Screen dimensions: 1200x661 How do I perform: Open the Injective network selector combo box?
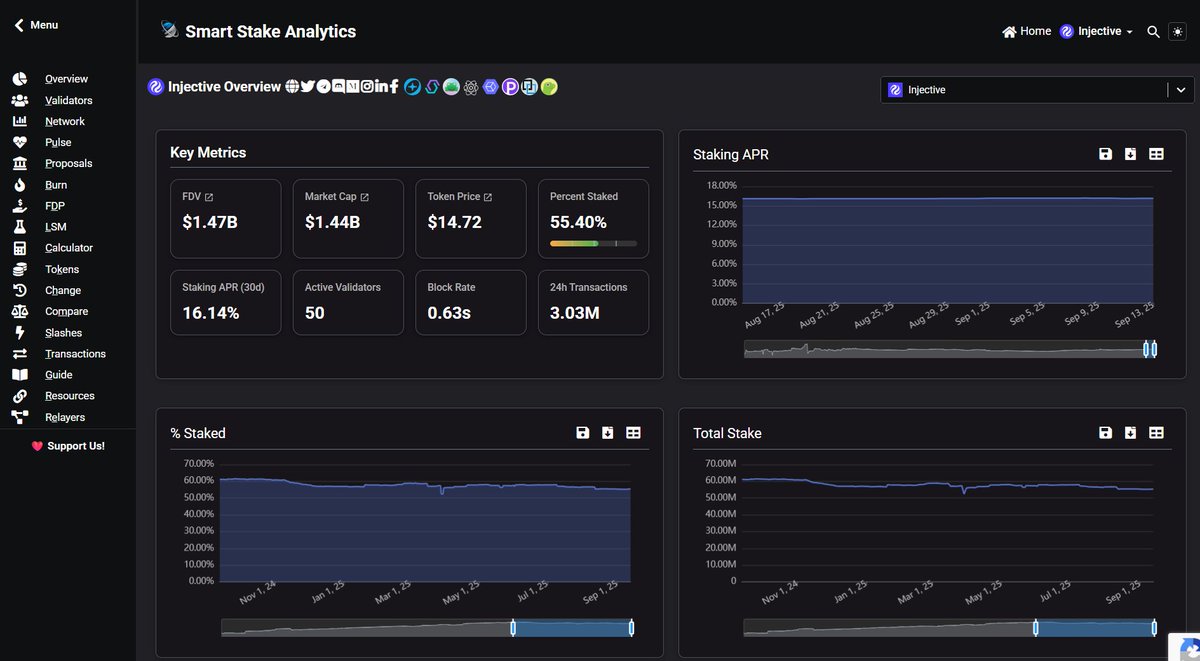1037,90
